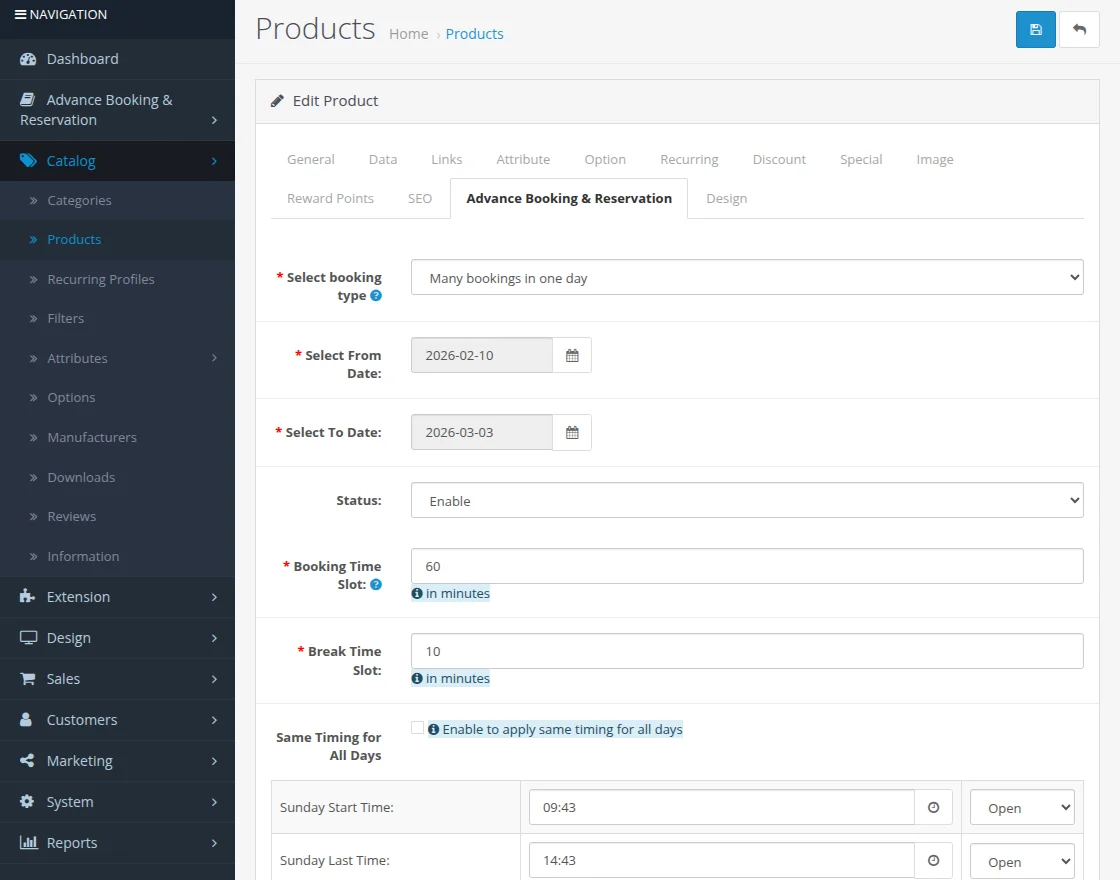Click the blue save floppy disk icon
Viewport: 1120px width, 880px height.
(x=1035, y=30)
